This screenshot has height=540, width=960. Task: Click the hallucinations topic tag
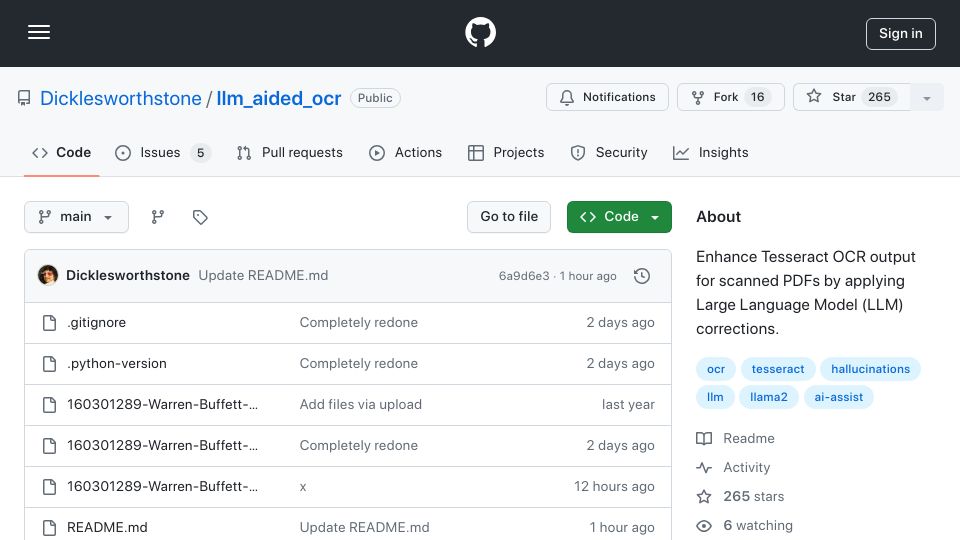pyautogui.click(x=870, y=369)
